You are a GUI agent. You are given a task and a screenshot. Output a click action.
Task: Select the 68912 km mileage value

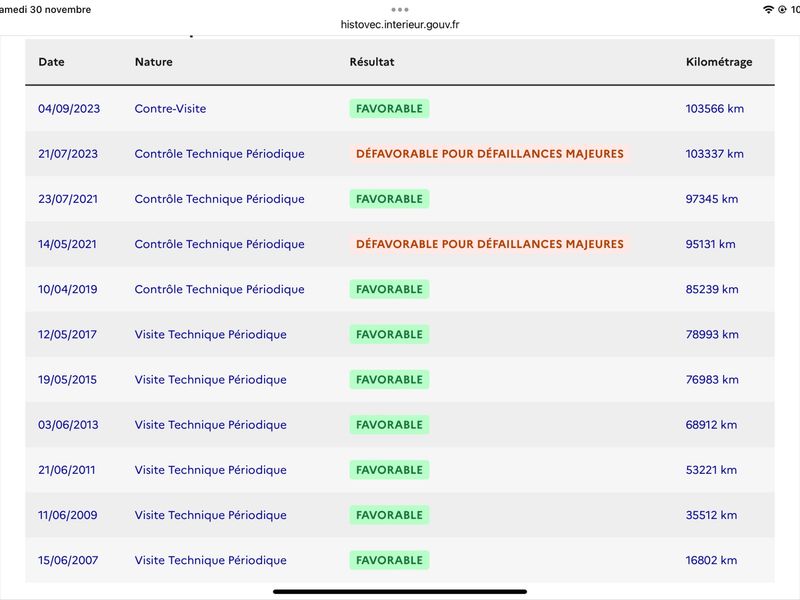click(711, 424)
